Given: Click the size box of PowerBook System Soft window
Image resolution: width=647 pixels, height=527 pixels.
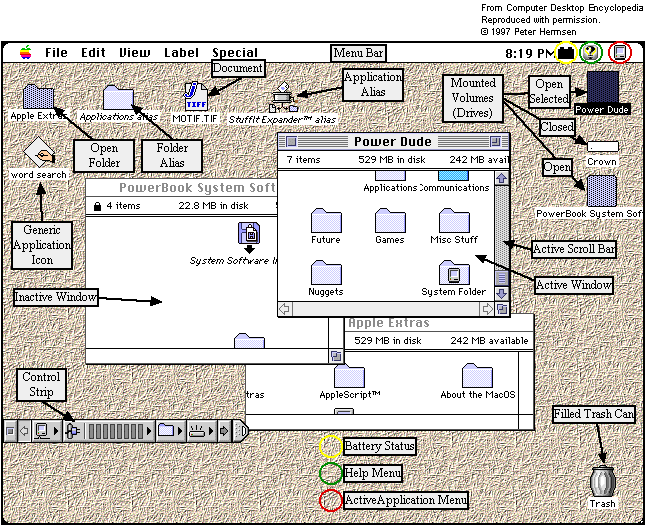Looking at the screenshot, I should tap(336, 356).
